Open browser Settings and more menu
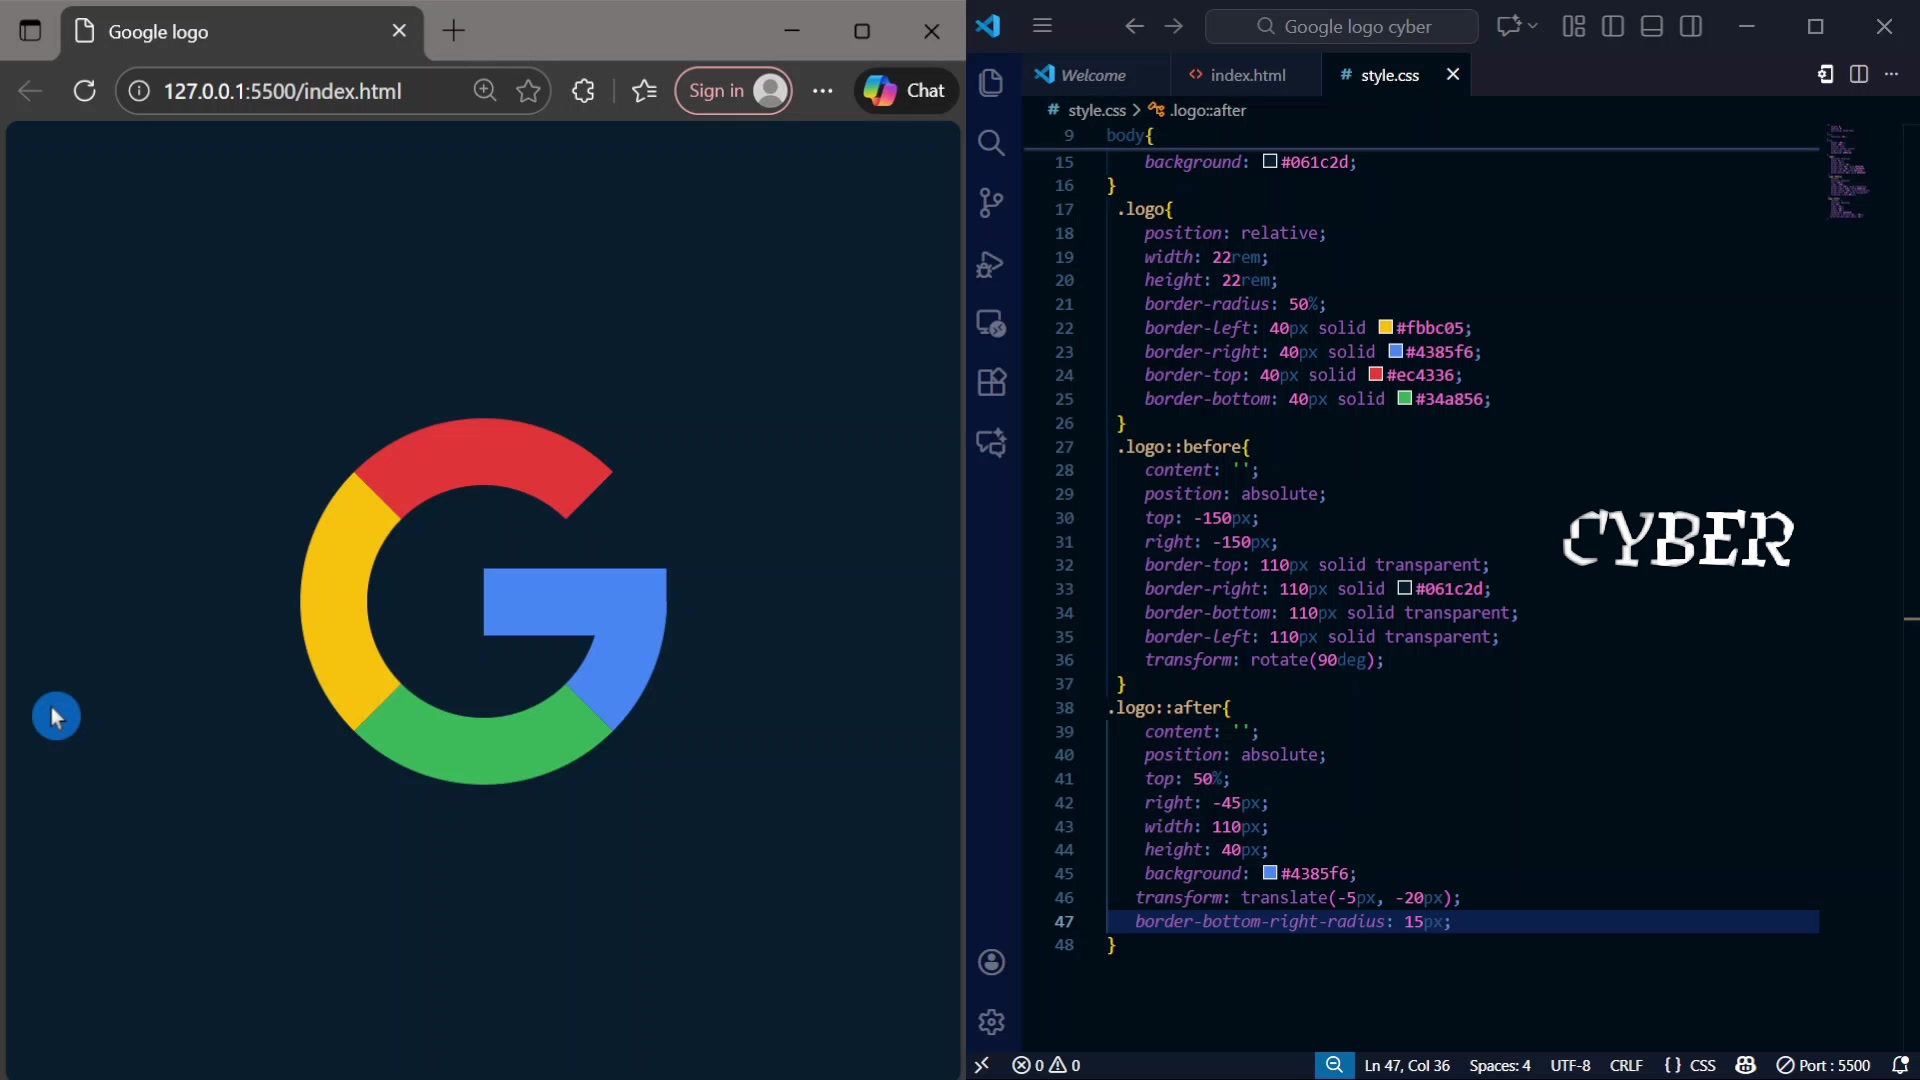Screen dimensions: 1920x1080 click(823, 91)
